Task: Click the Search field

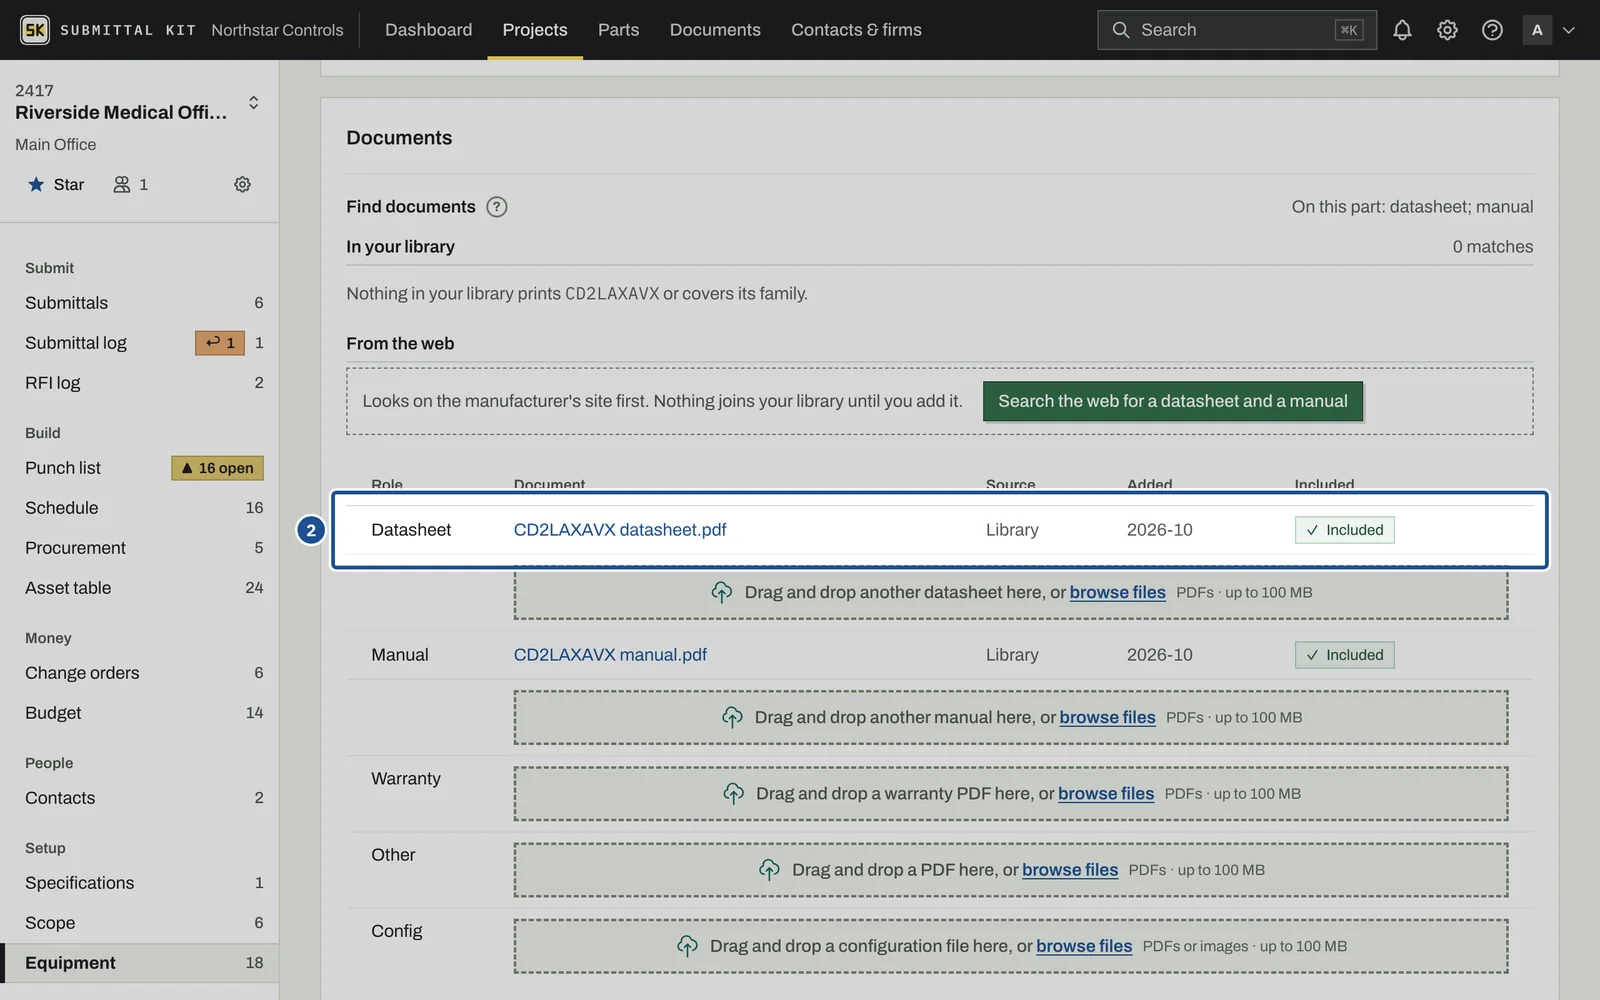Action: [x=1237, y=30]
